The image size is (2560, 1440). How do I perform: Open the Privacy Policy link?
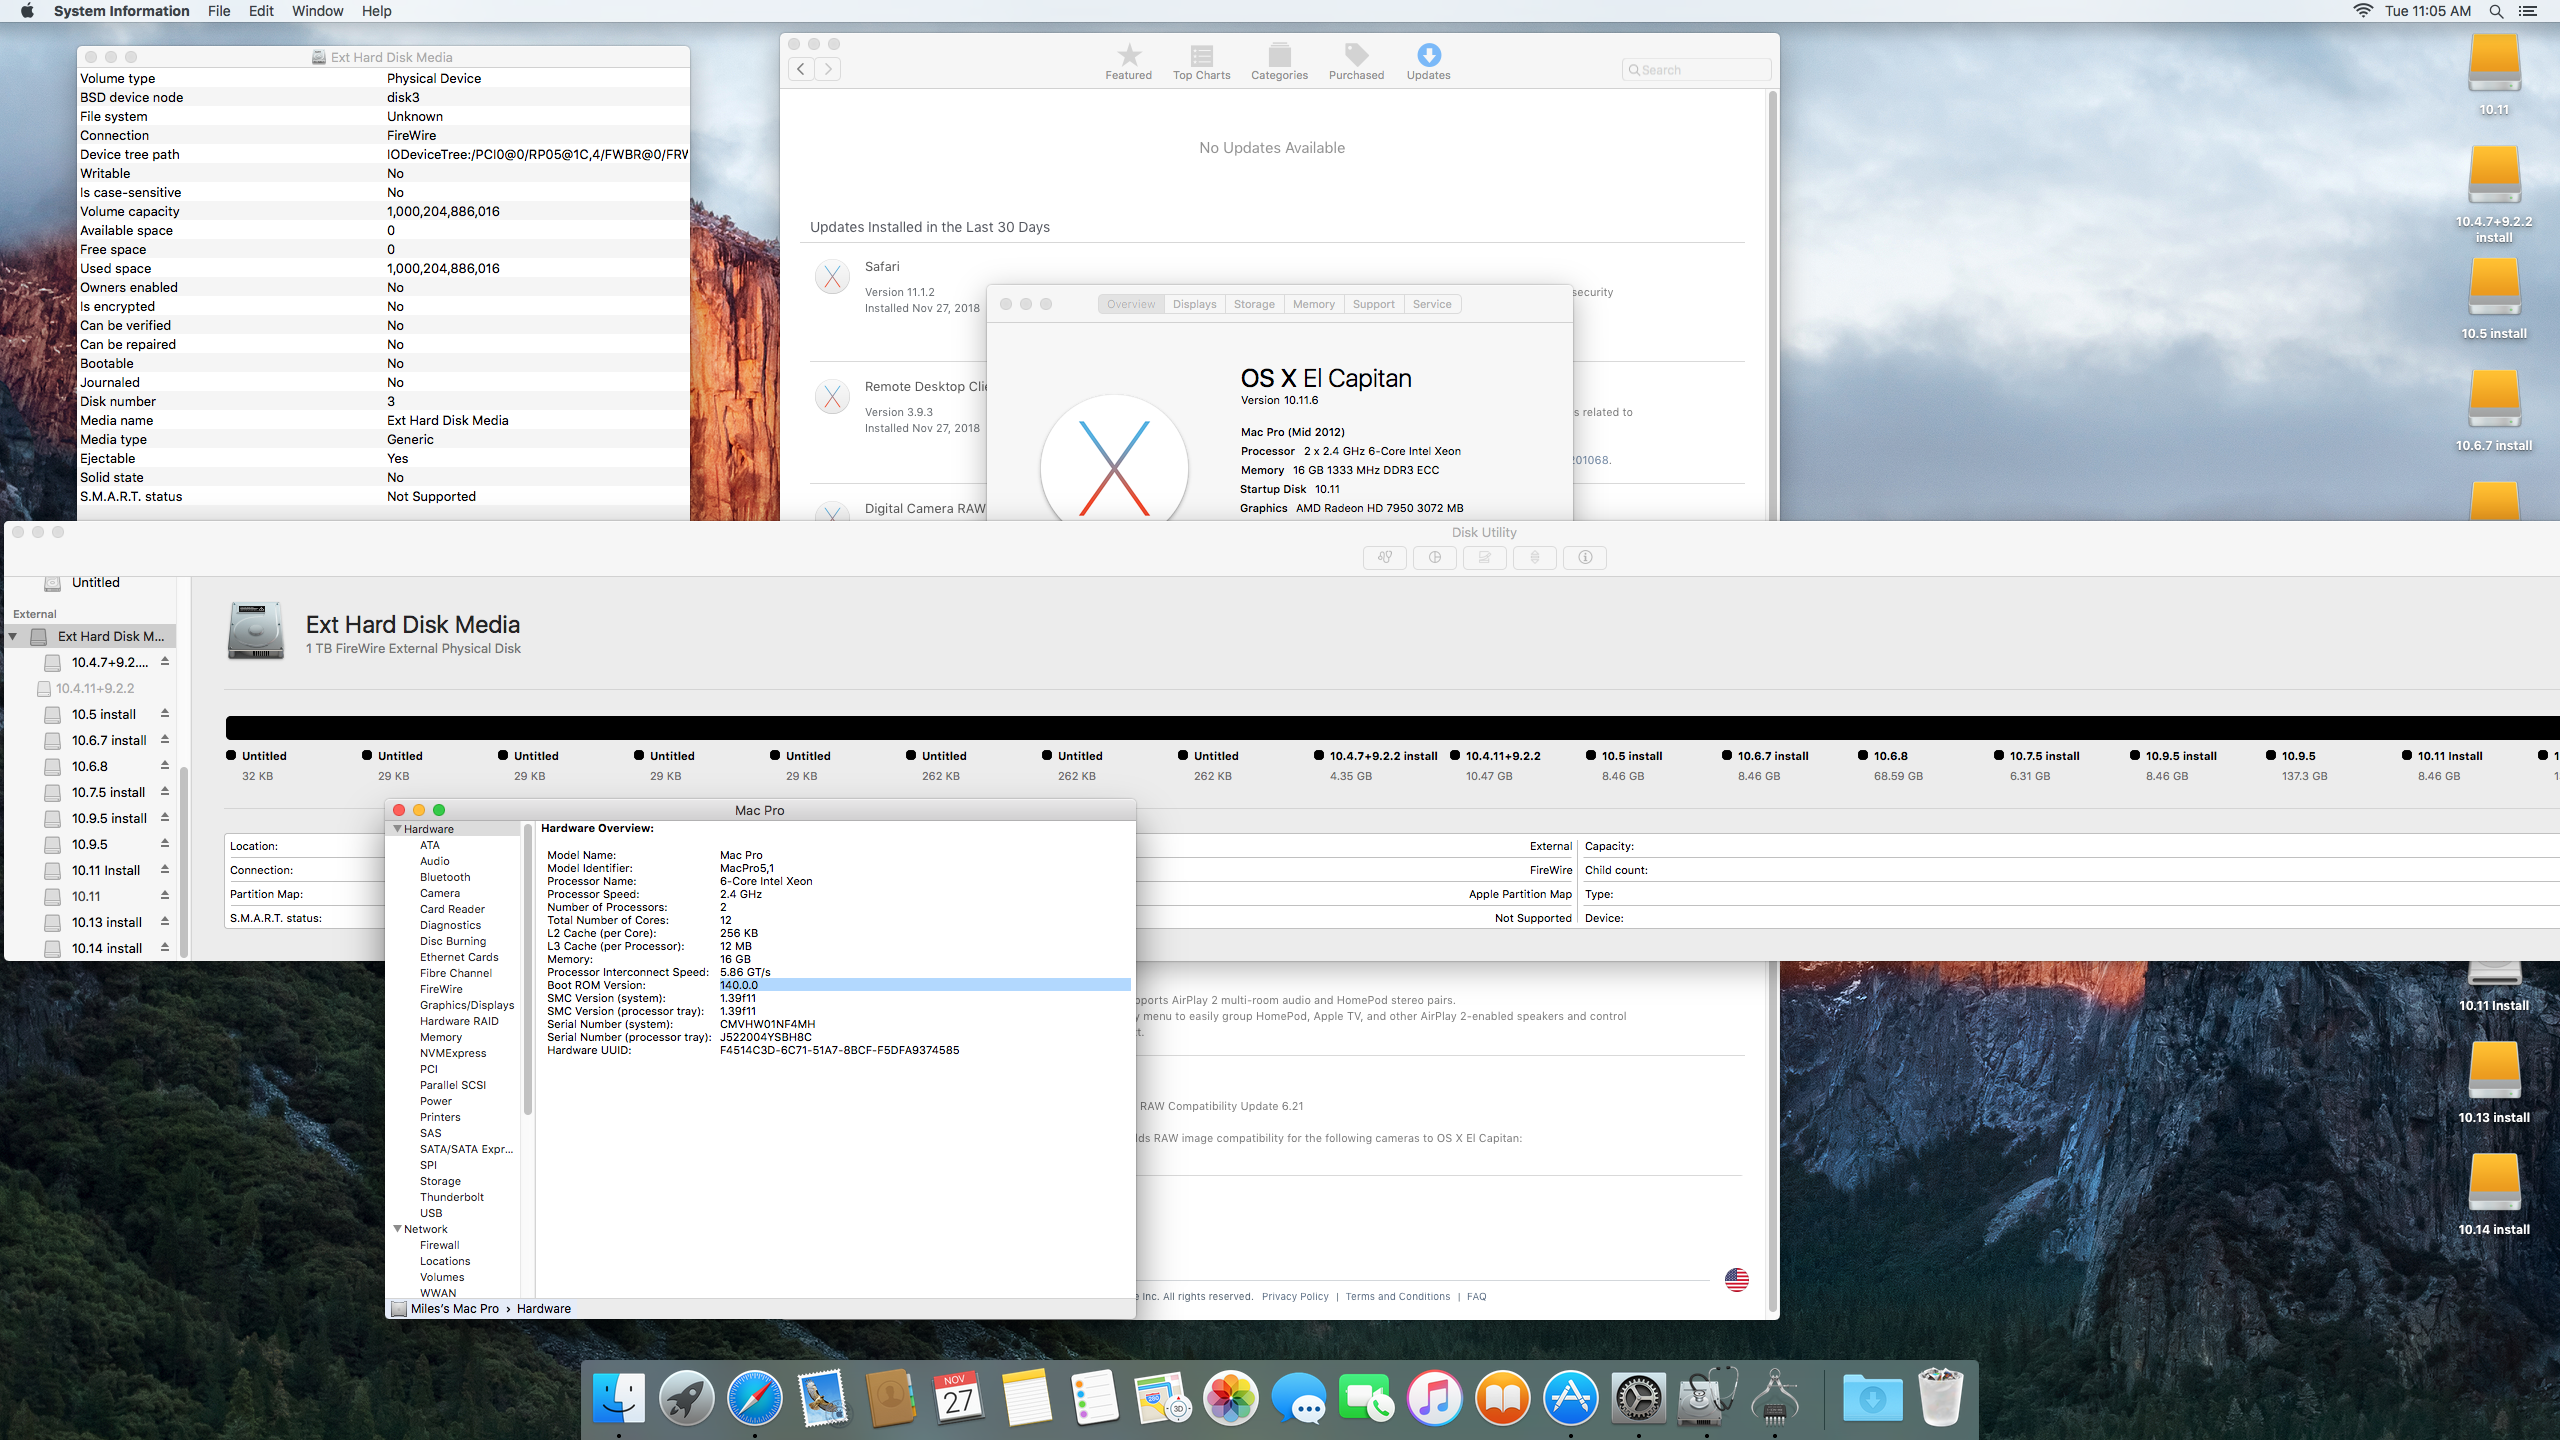coord(1295,1296)
